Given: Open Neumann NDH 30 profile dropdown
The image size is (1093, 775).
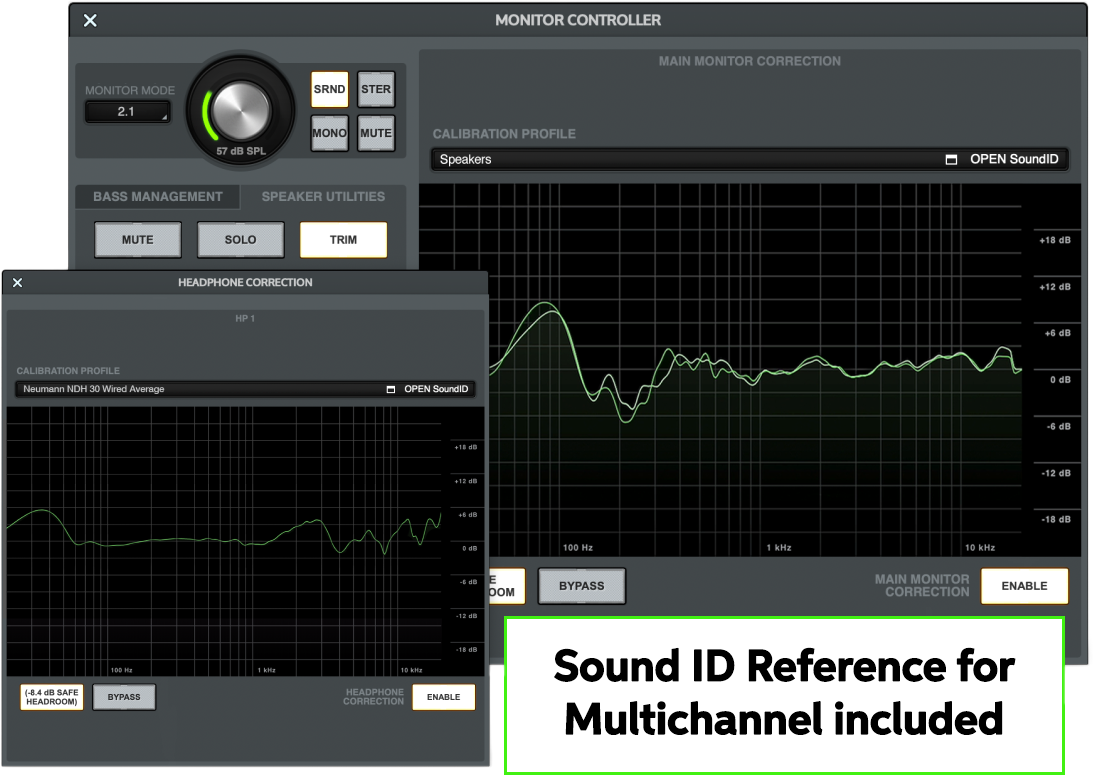Looking at the screenshot, I should (x=200, y=390).
